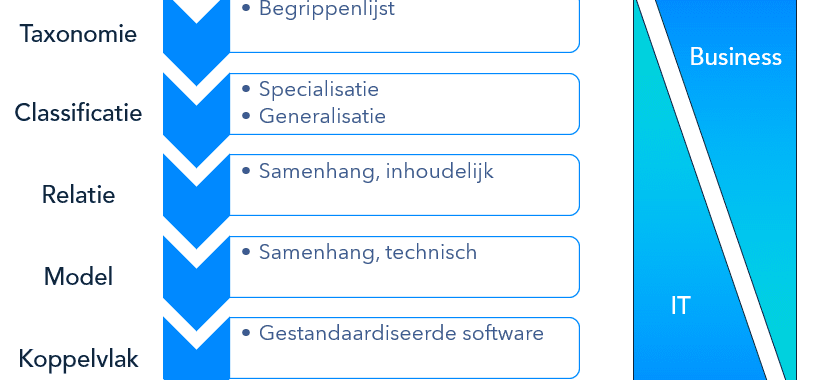The image size is (821, 380).
Task: Select the Model label
Action: coord(78,276)
